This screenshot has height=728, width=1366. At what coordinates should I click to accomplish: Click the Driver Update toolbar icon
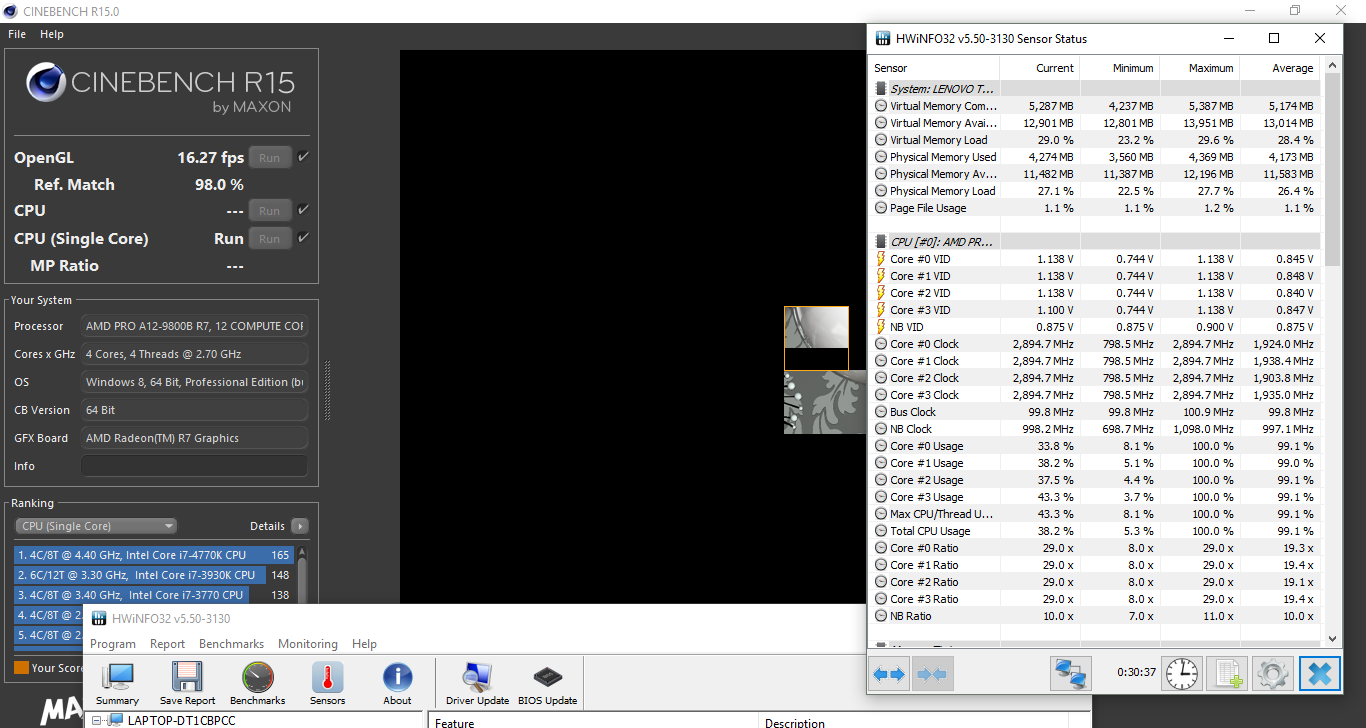477,684
